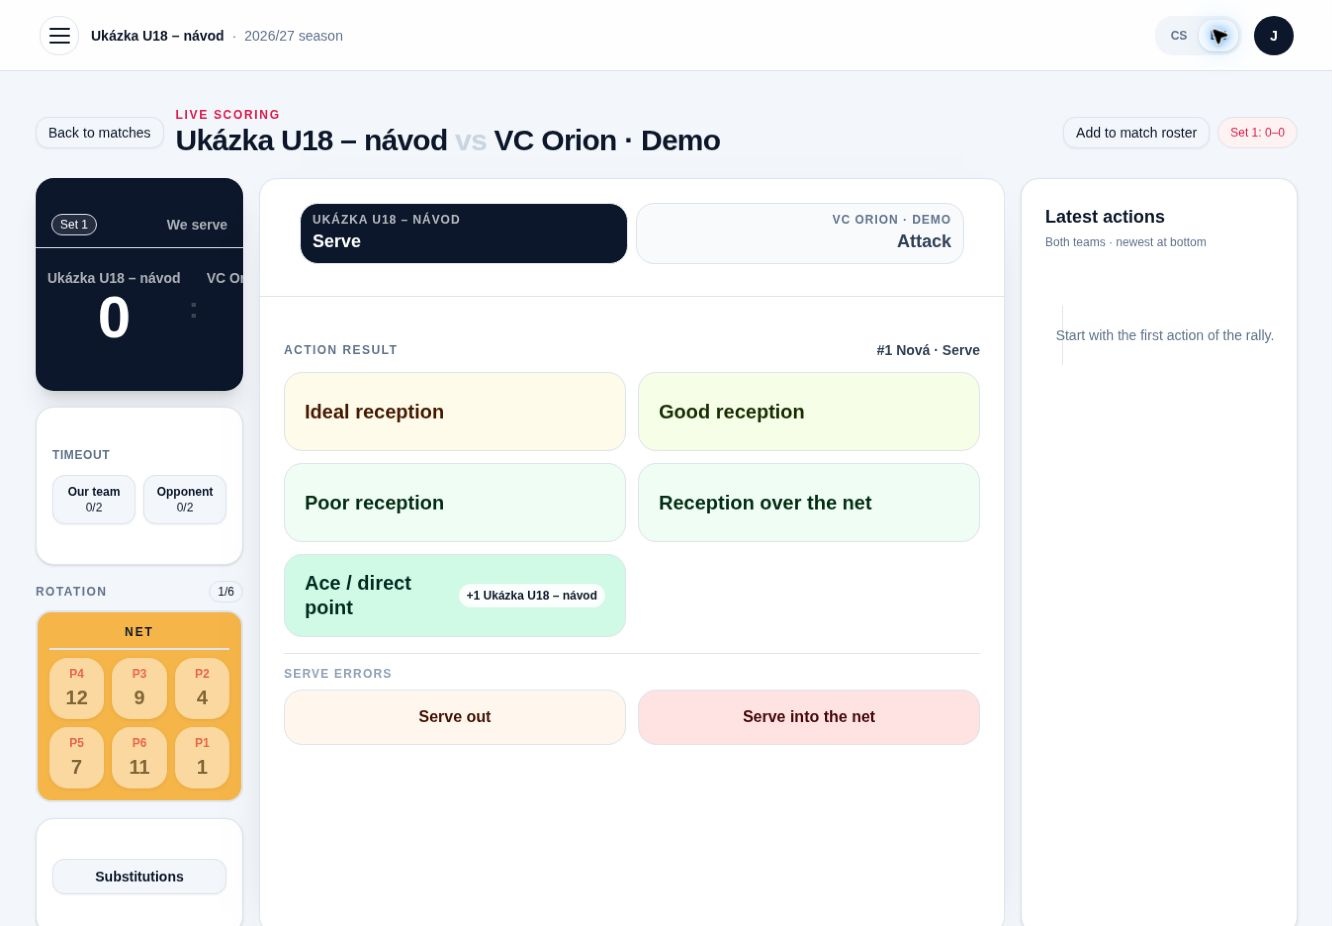Click Add to match roster
Viewport: 1332px width, 926px height.
[1136, 133]
